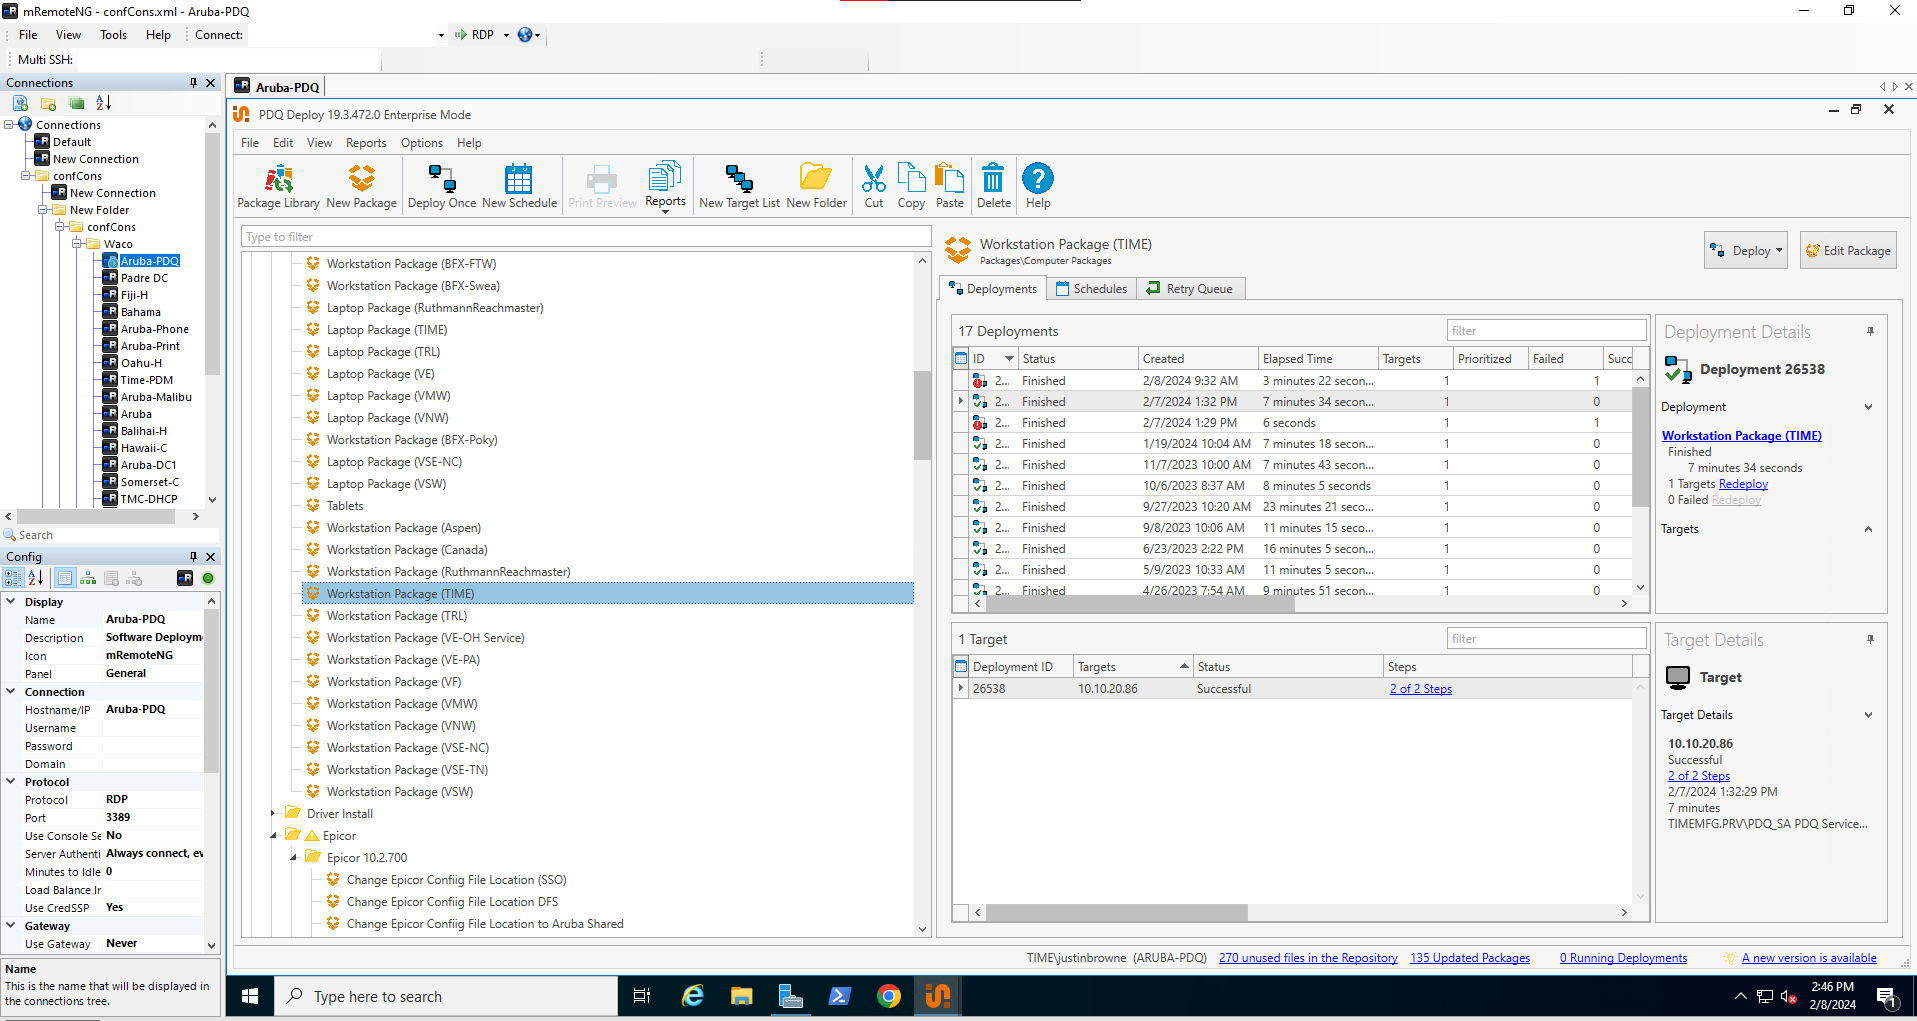1917x1021 pixels.
Task: Open PowerShell from the Windows taskbar
Action: coord(840,996)
